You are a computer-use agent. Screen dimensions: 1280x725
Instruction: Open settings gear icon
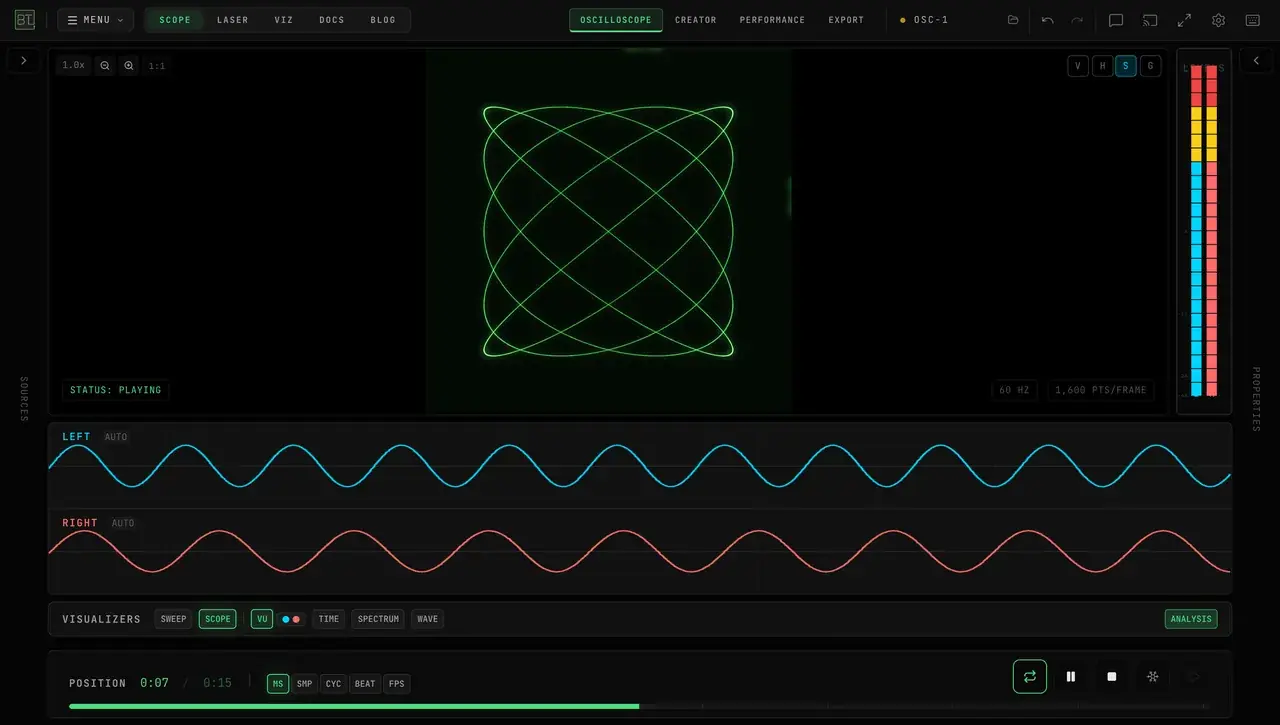click(x=1218, y=20)
